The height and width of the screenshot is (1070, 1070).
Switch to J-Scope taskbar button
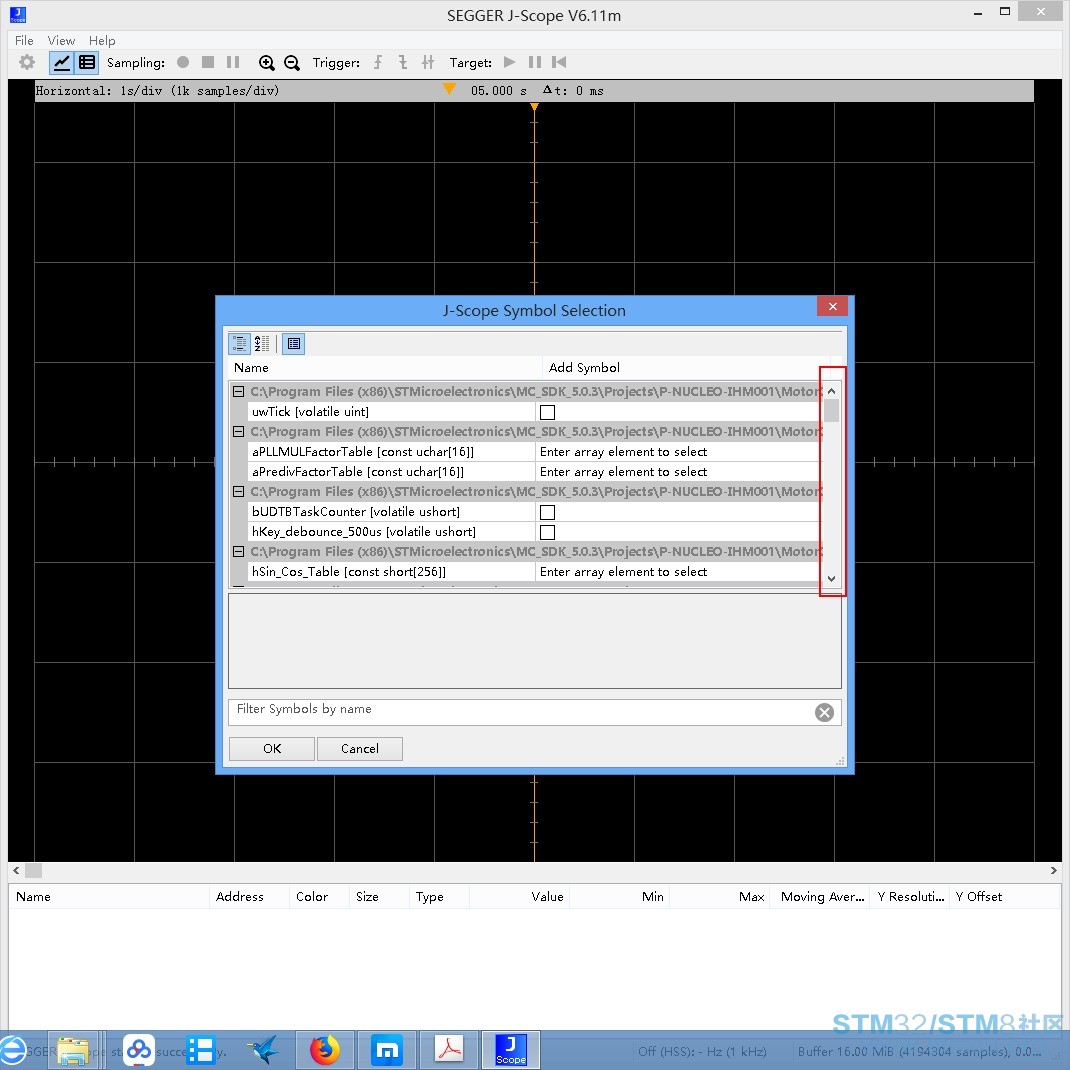click(x=510, y=1050)
